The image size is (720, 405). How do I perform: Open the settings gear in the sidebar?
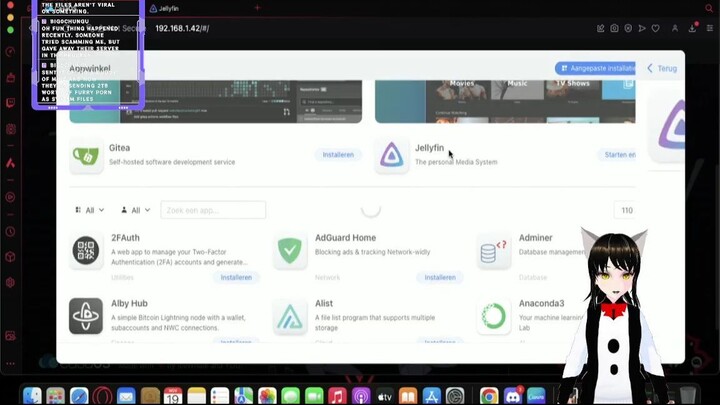(11, 282)
